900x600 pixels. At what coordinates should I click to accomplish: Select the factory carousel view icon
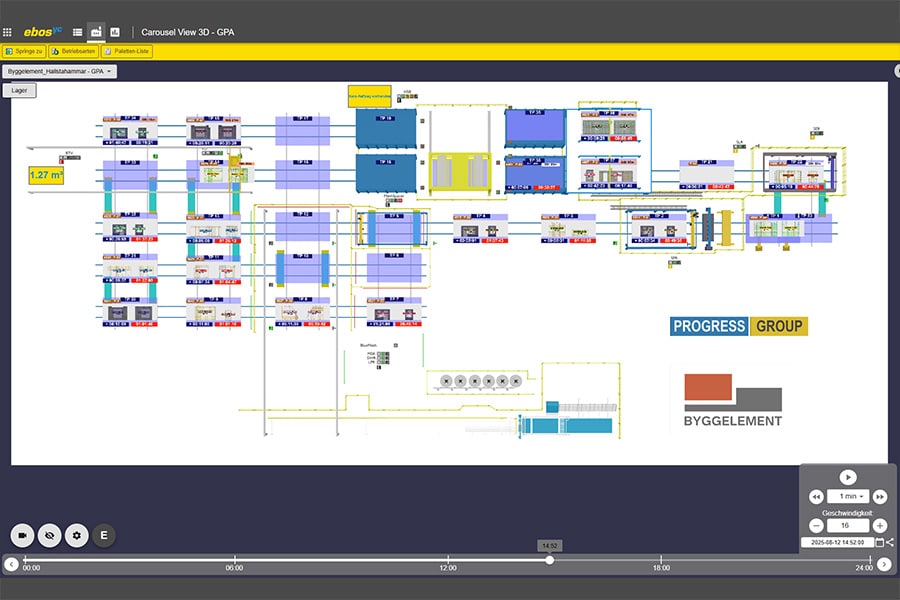[x=96, y=32]
